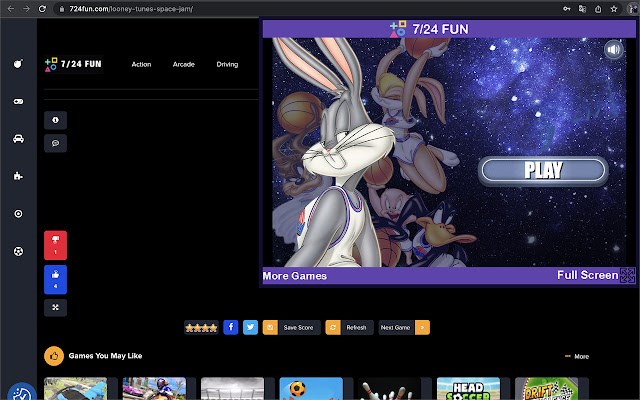Screen dimensions: 640x400
Task: Go to the Next Game
Action: click(x=396, y=327)
